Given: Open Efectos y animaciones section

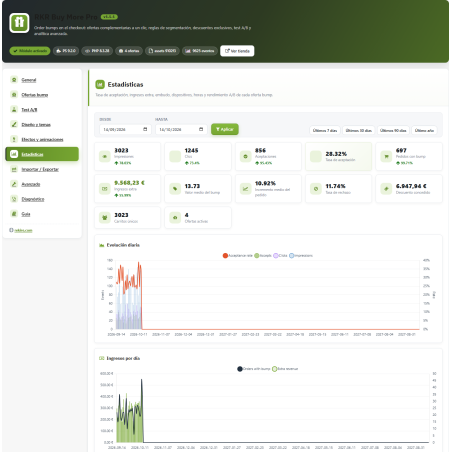Looking at the screenshot, I should point(42,139).
